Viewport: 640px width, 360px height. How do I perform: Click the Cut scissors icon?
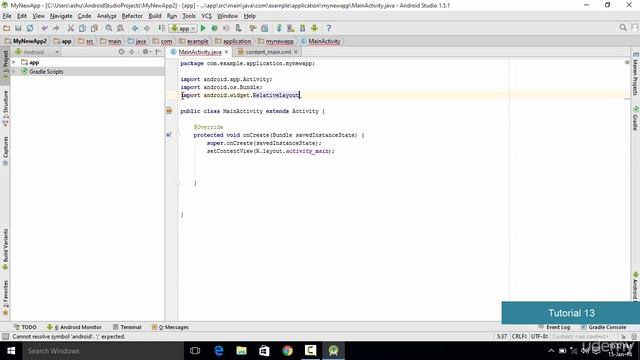coord(71,28)
